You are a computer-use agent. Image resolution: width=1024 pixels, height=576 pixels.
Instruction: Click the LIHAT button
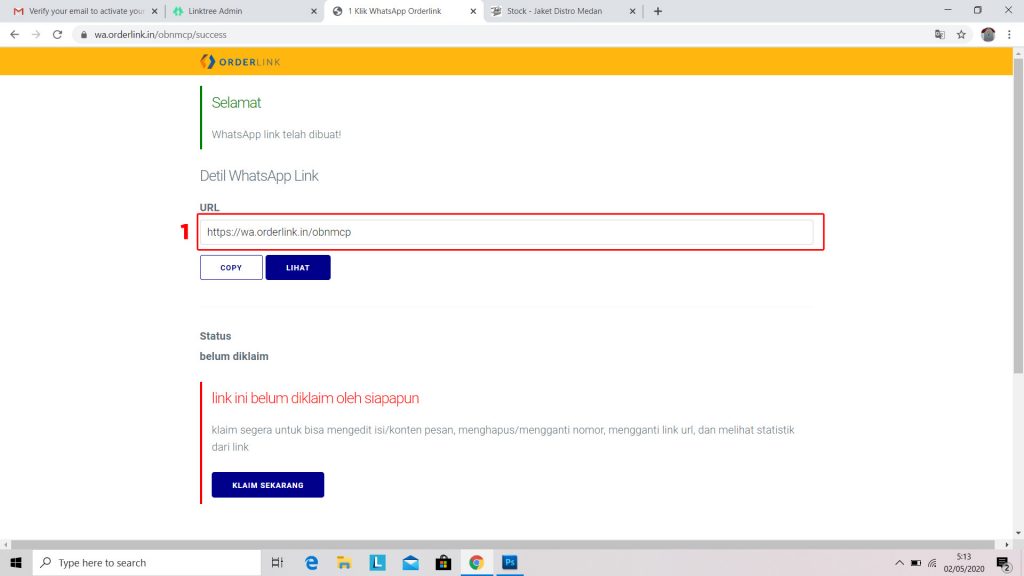coord(298,268)
